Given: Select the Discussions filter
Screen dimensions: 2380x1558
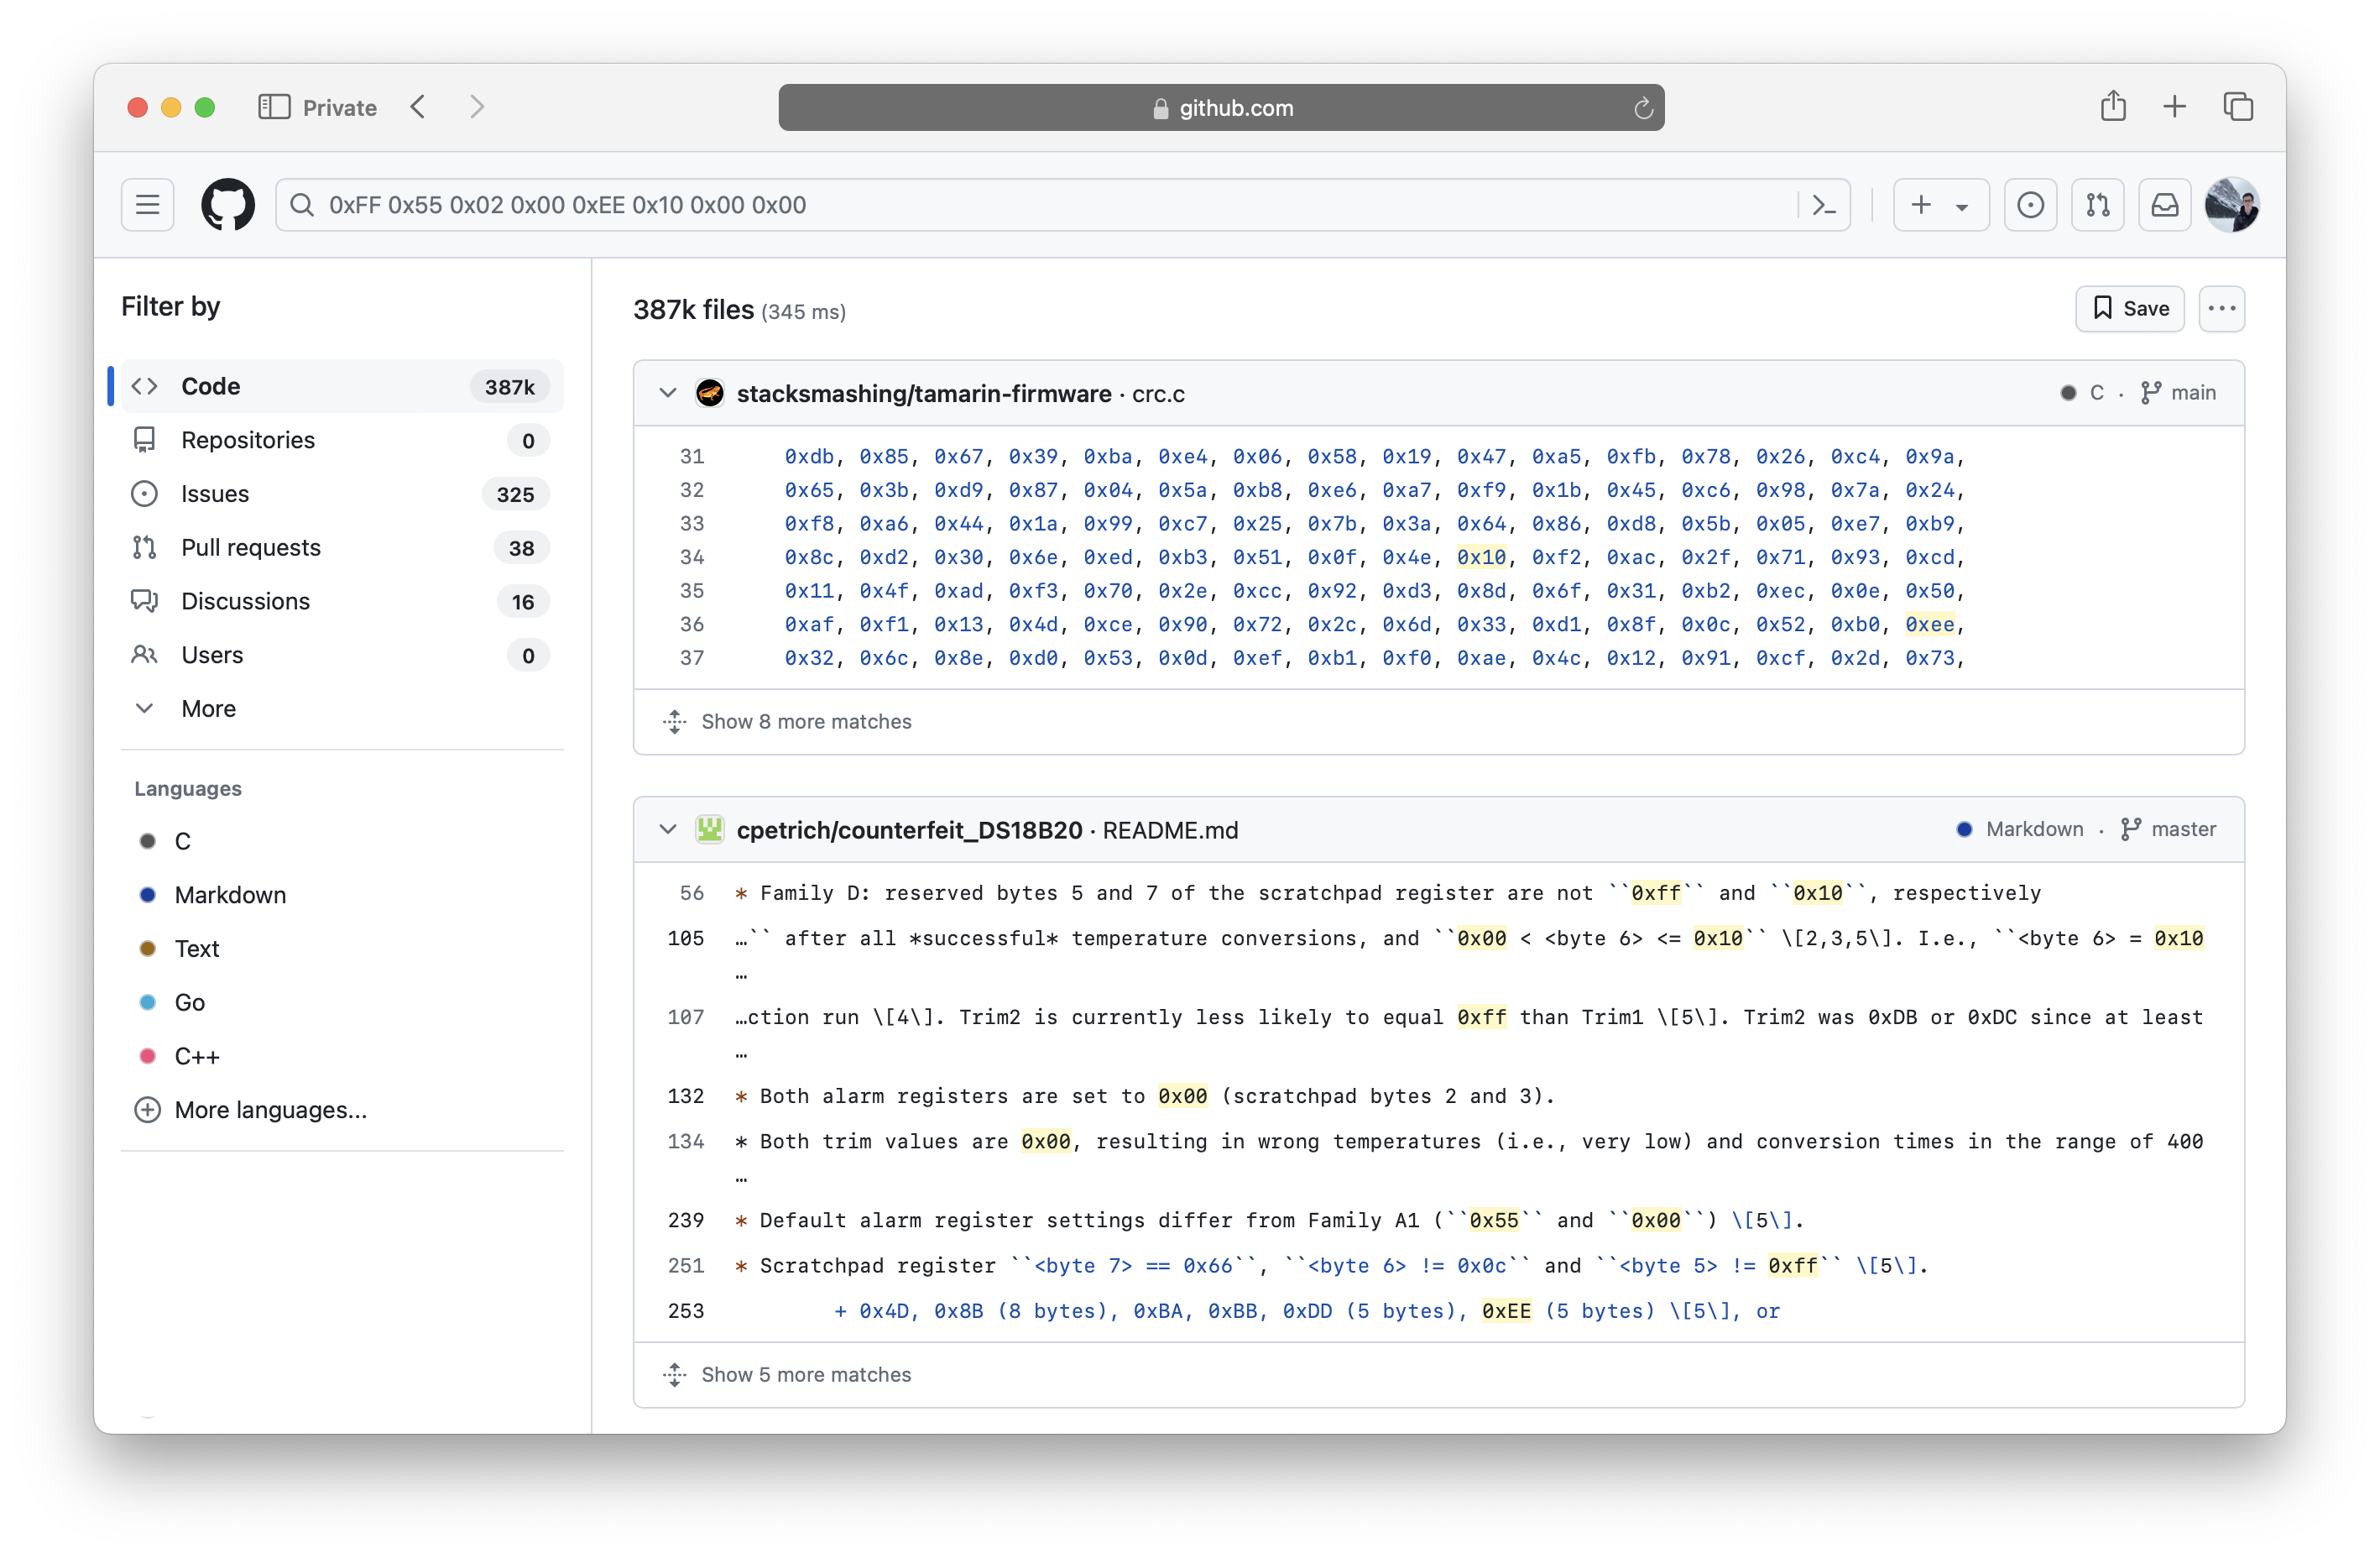Looking at the screenshot, I should (341, 601).
